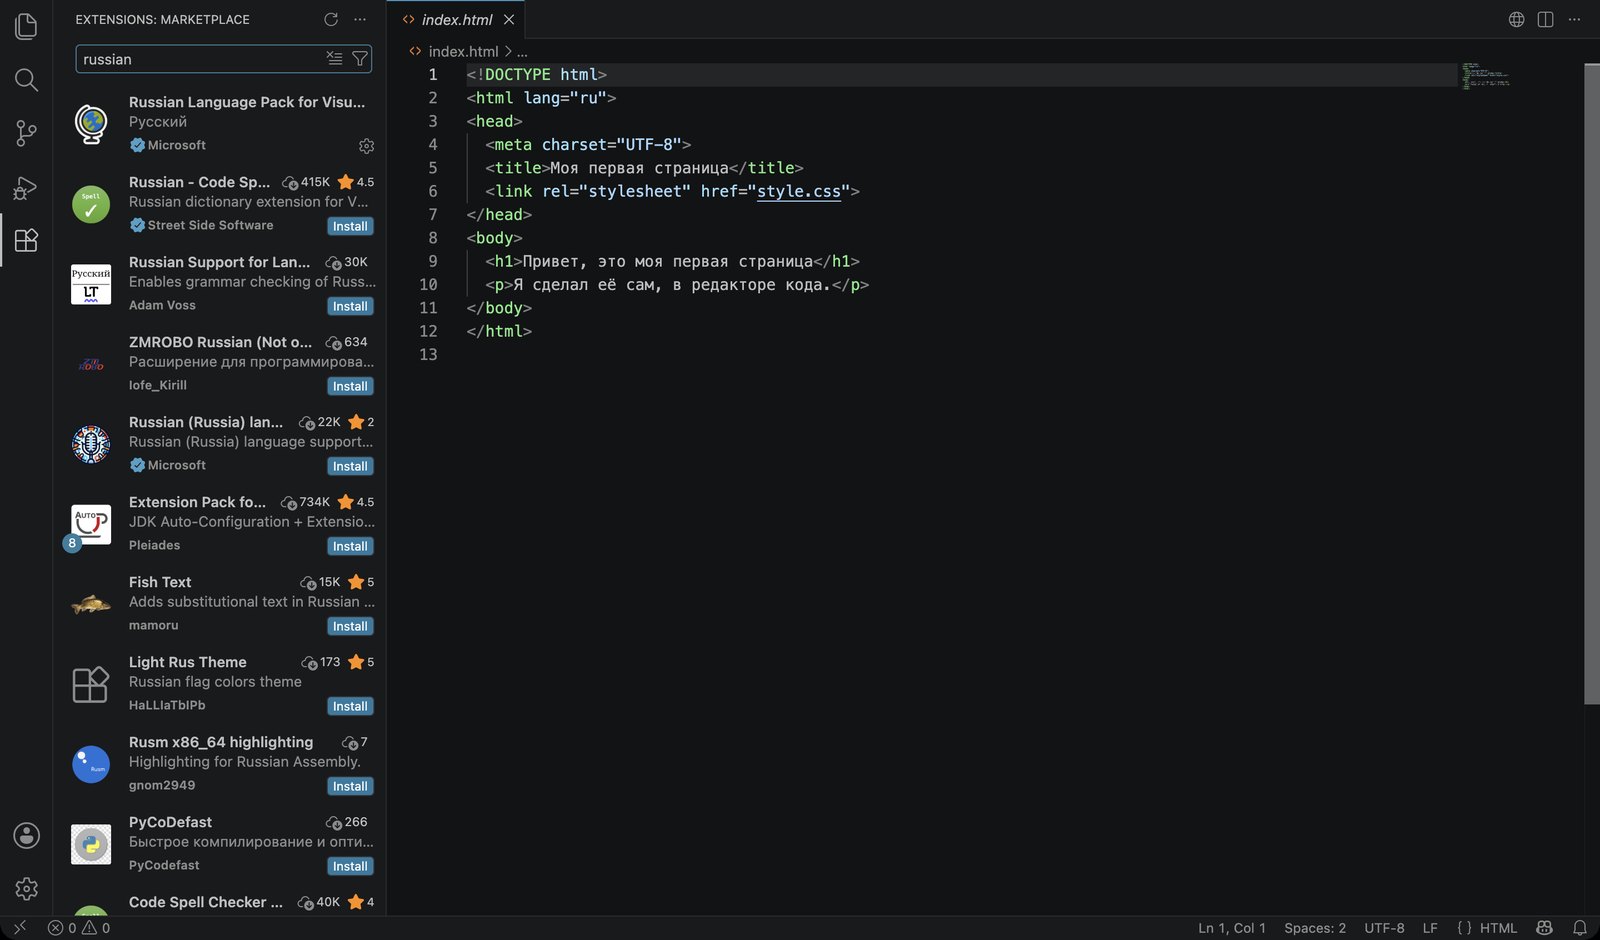Install the Light Rus Theme extension
Screen dimensions: 1600x940
(x=350, y=706)
